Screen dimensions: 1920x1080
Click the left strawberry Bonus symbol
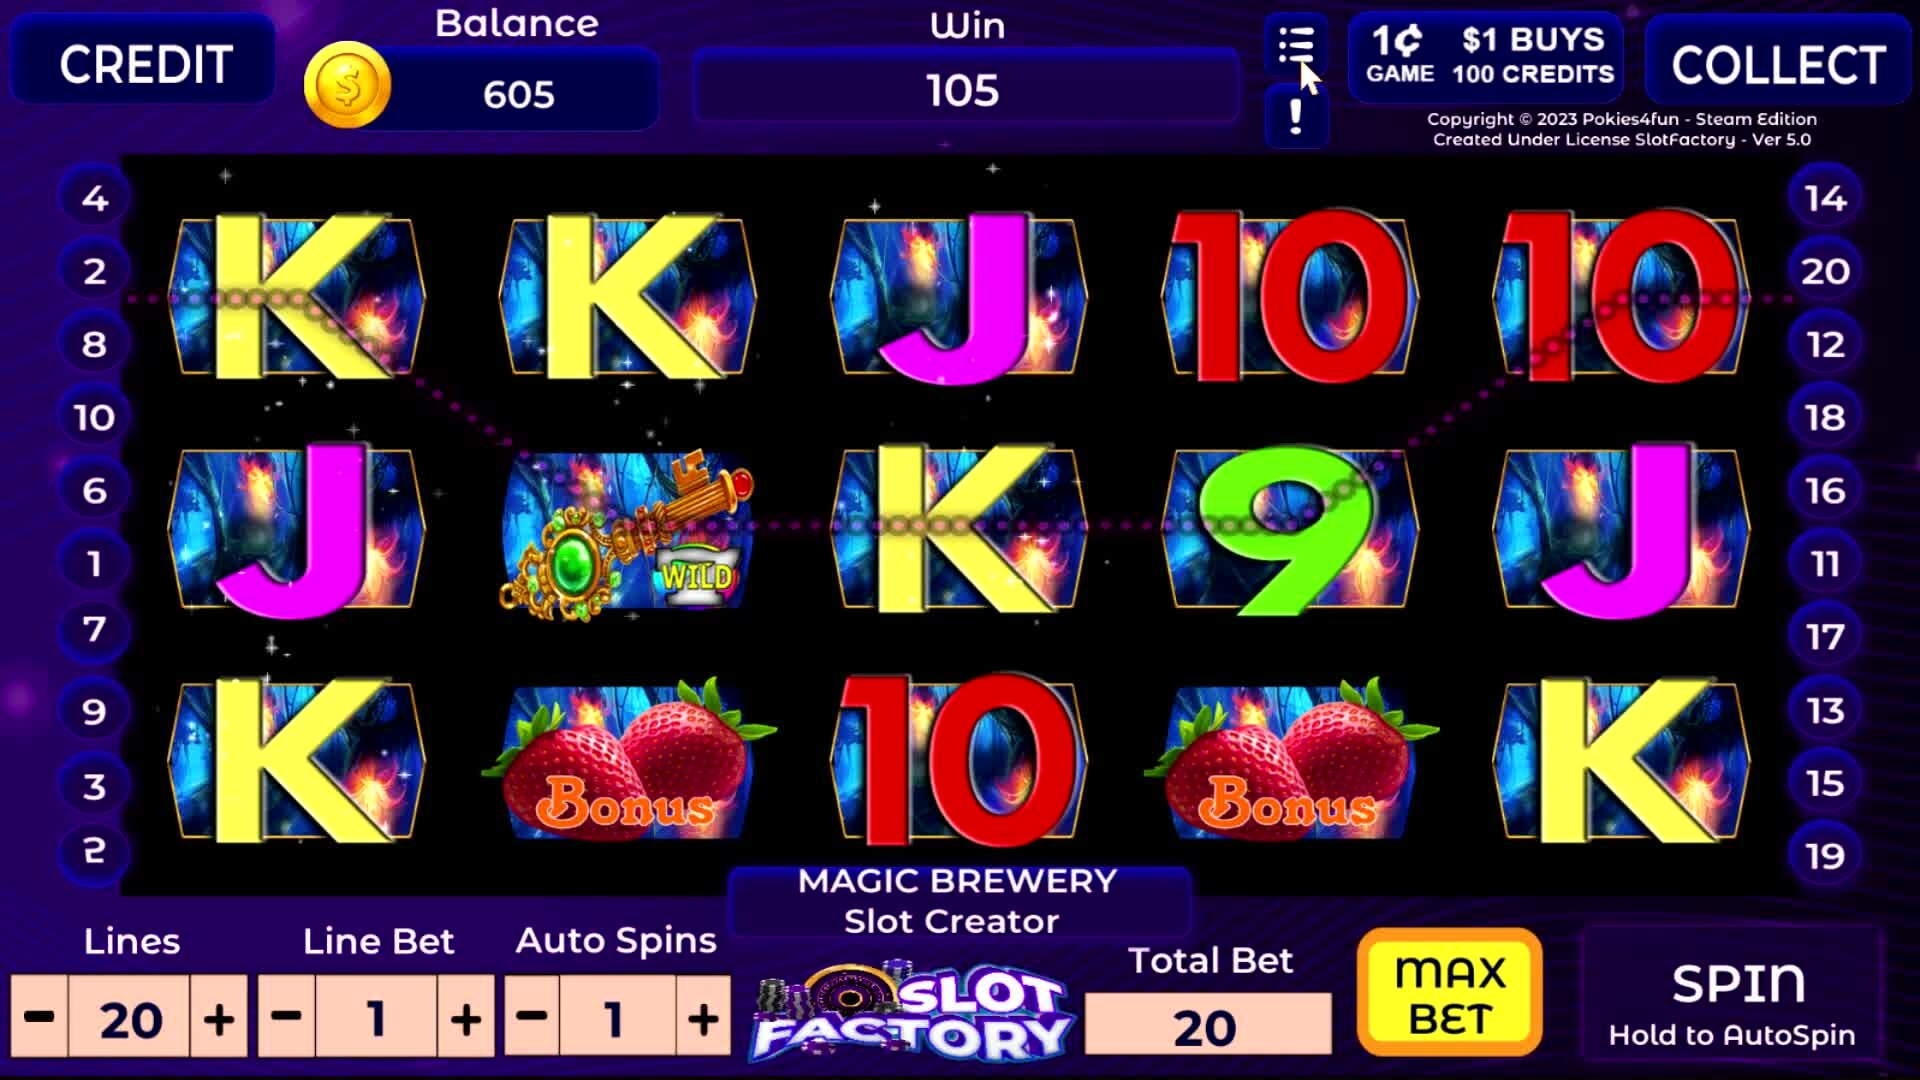coord(628,760)
